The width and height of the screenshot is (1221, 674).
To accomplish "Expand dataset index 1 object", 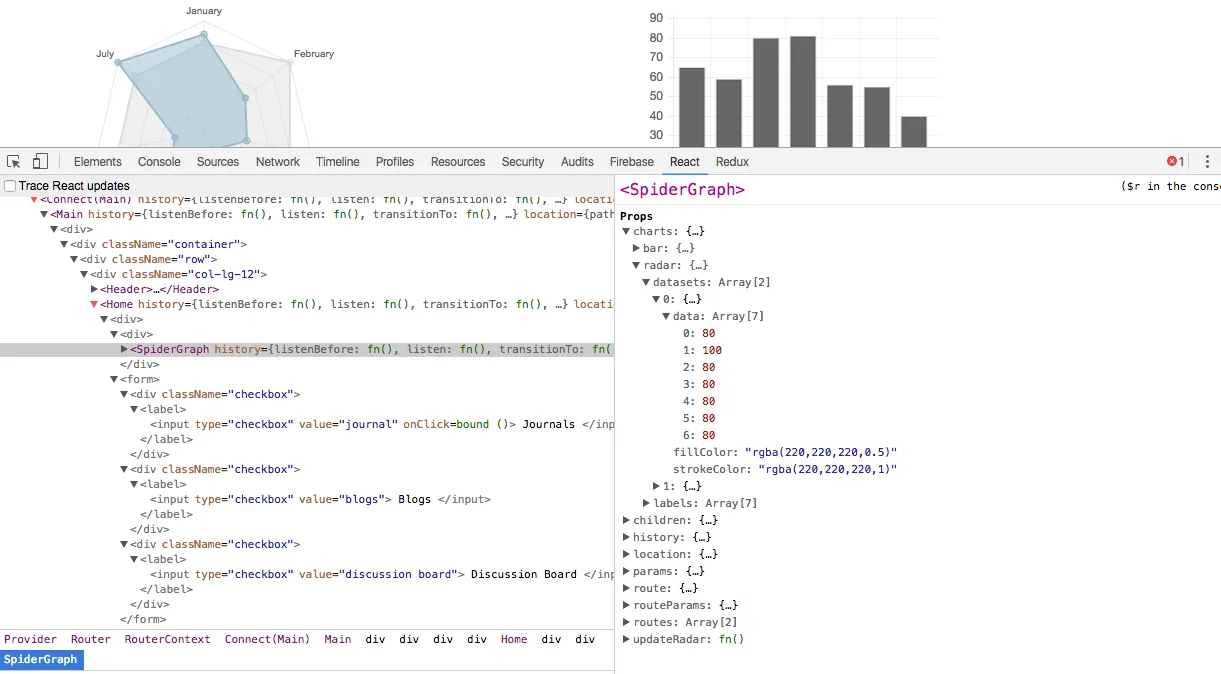I will click(x=657, y=486).
